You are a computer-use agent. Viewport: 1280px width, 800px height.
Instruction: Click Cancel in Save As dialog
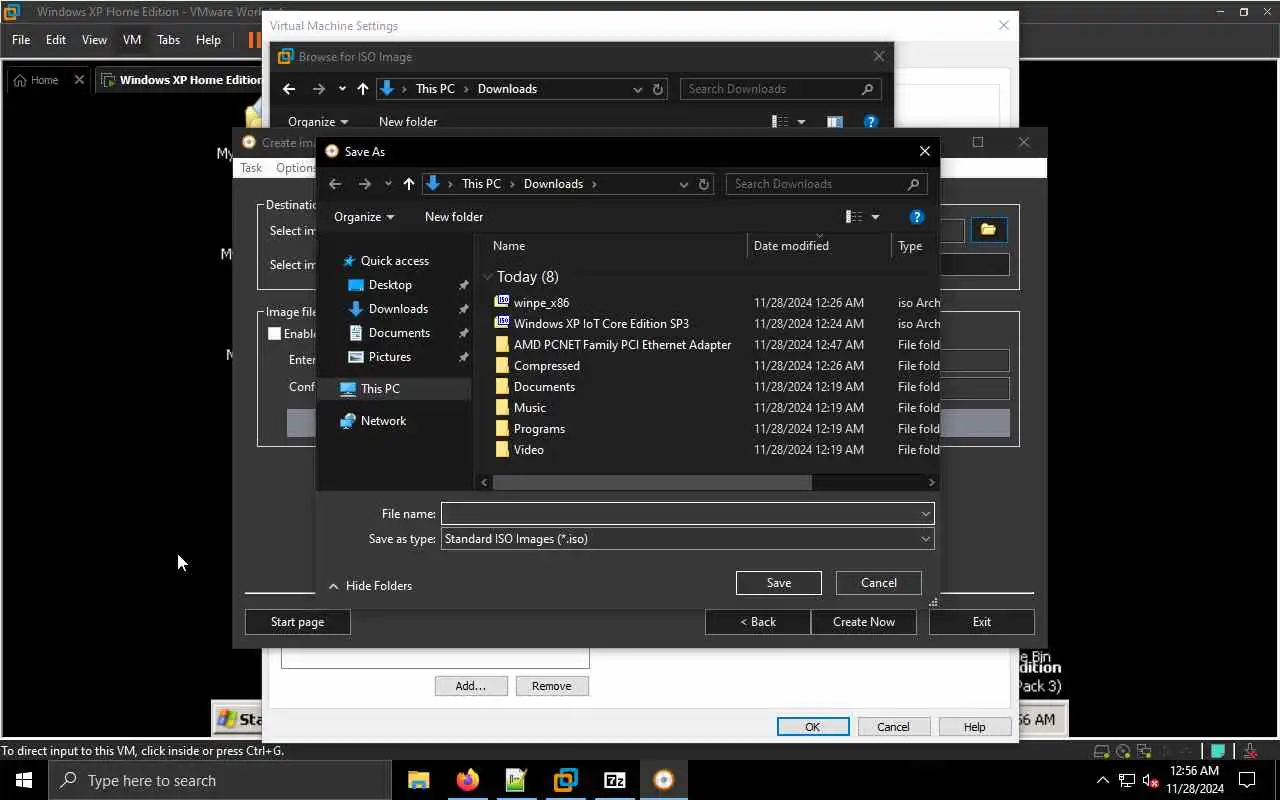tap(879, 583)
